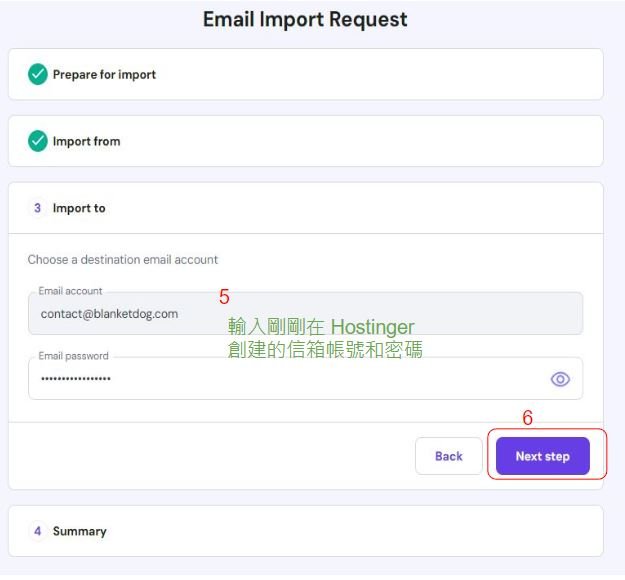Show password with the eye icon
This screenshot has width=625, height=580.
tap(560, 379)
